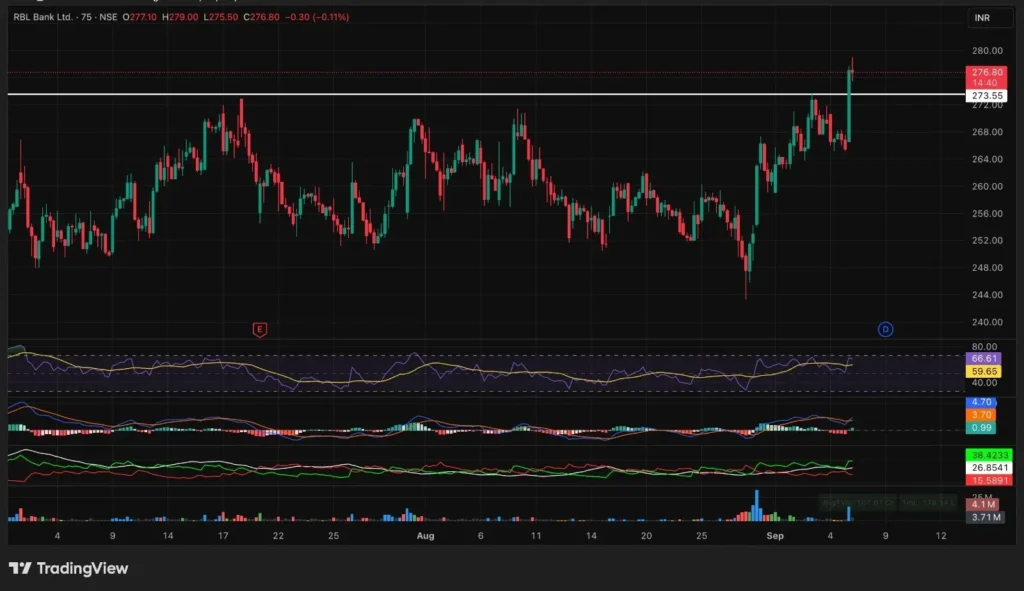Viewport: 1024px width, 591px height.
Task: Click the Aug label on time axis
Action: [x=425, y=536]
